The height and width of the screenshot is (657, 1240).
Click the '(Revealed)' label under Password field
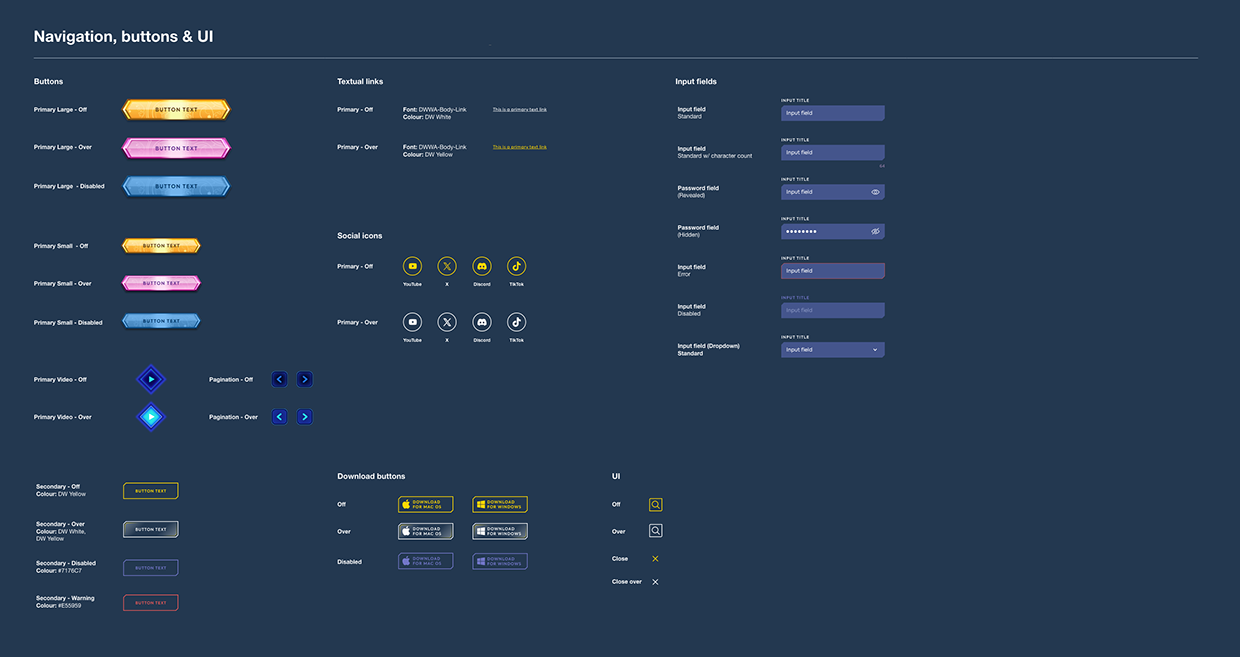(690, 195)
